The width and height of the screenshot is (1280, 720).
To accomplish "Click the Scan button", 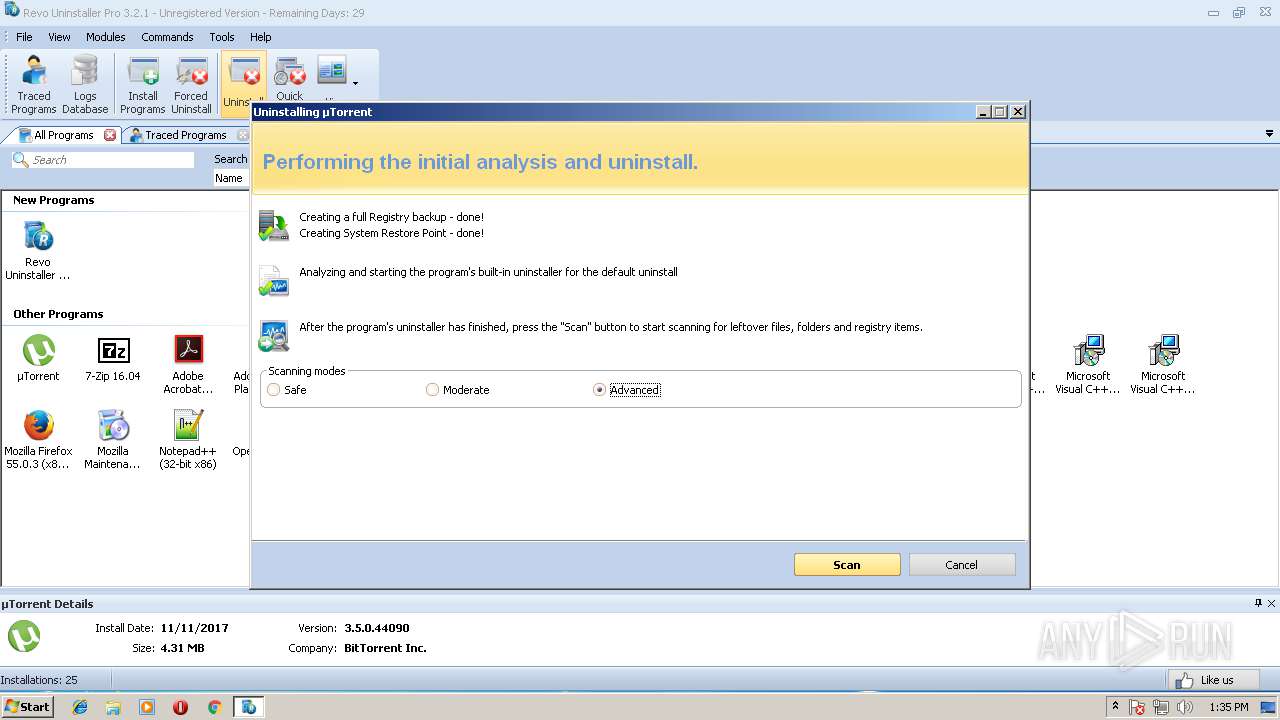I will [847, 565].
